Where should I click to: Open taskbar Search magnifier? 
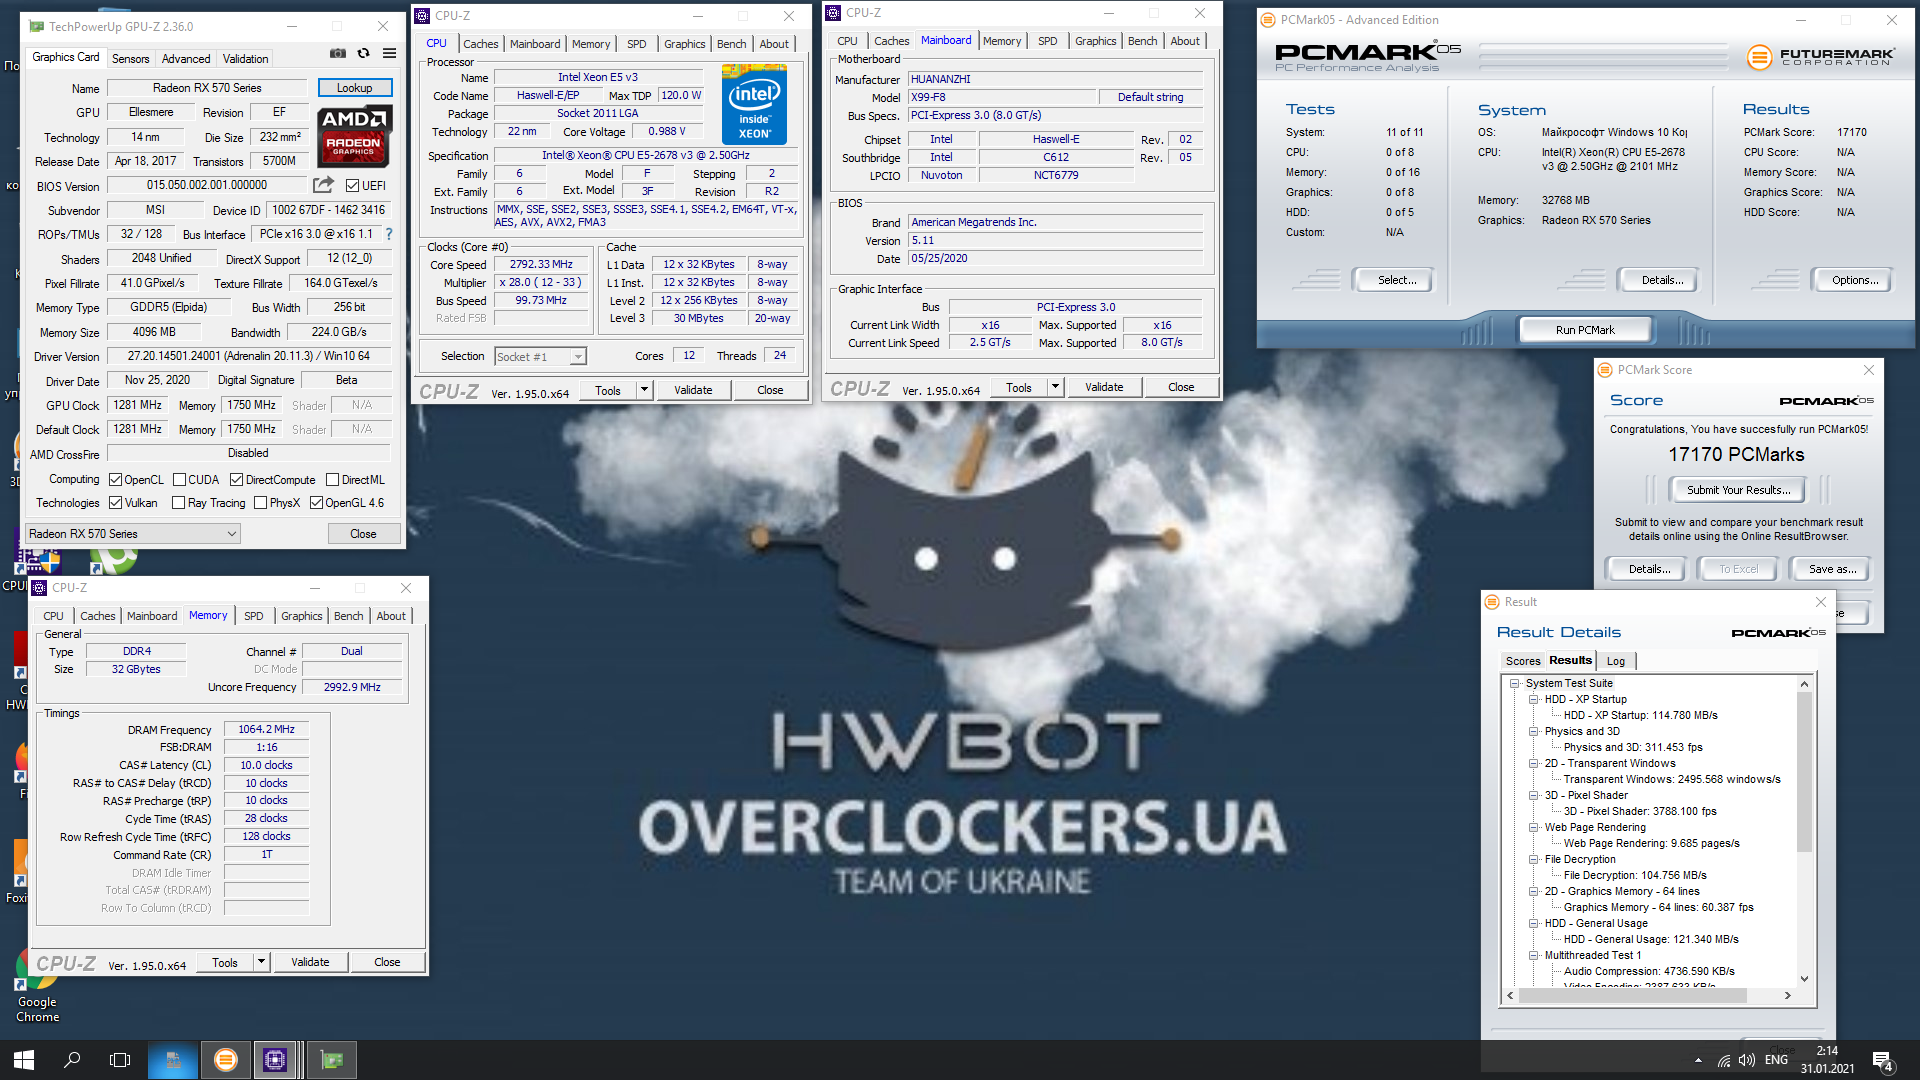click(72, 1060)
